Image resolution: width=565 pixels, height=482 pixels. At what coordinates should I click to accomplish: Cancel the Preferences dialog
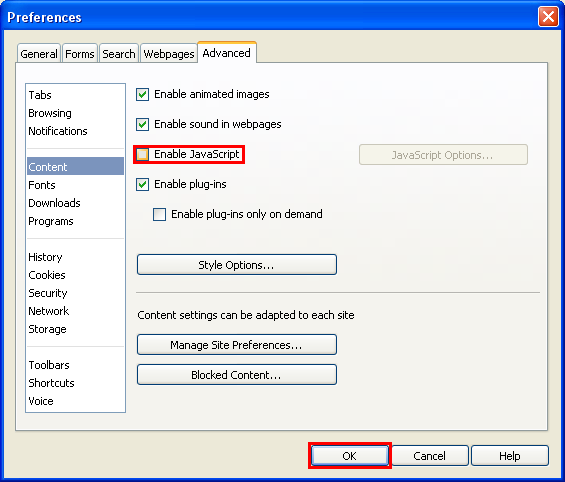pos(430,456)
